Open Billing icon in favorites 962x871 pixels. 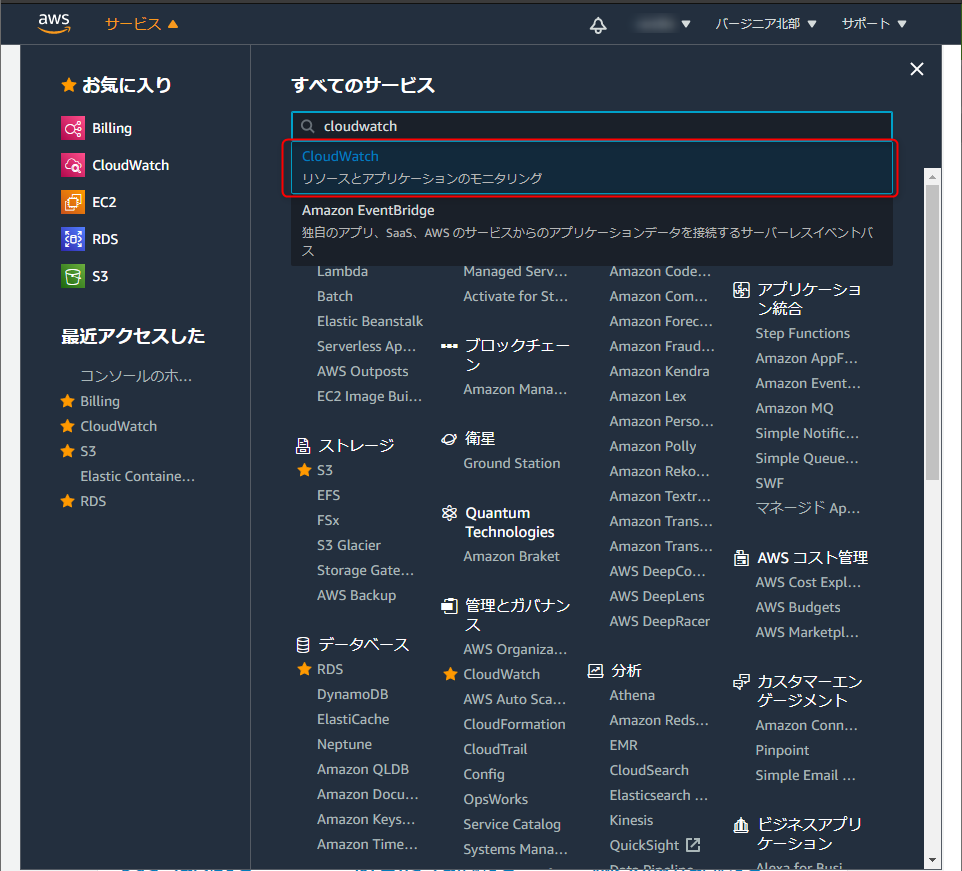(73, 128)
